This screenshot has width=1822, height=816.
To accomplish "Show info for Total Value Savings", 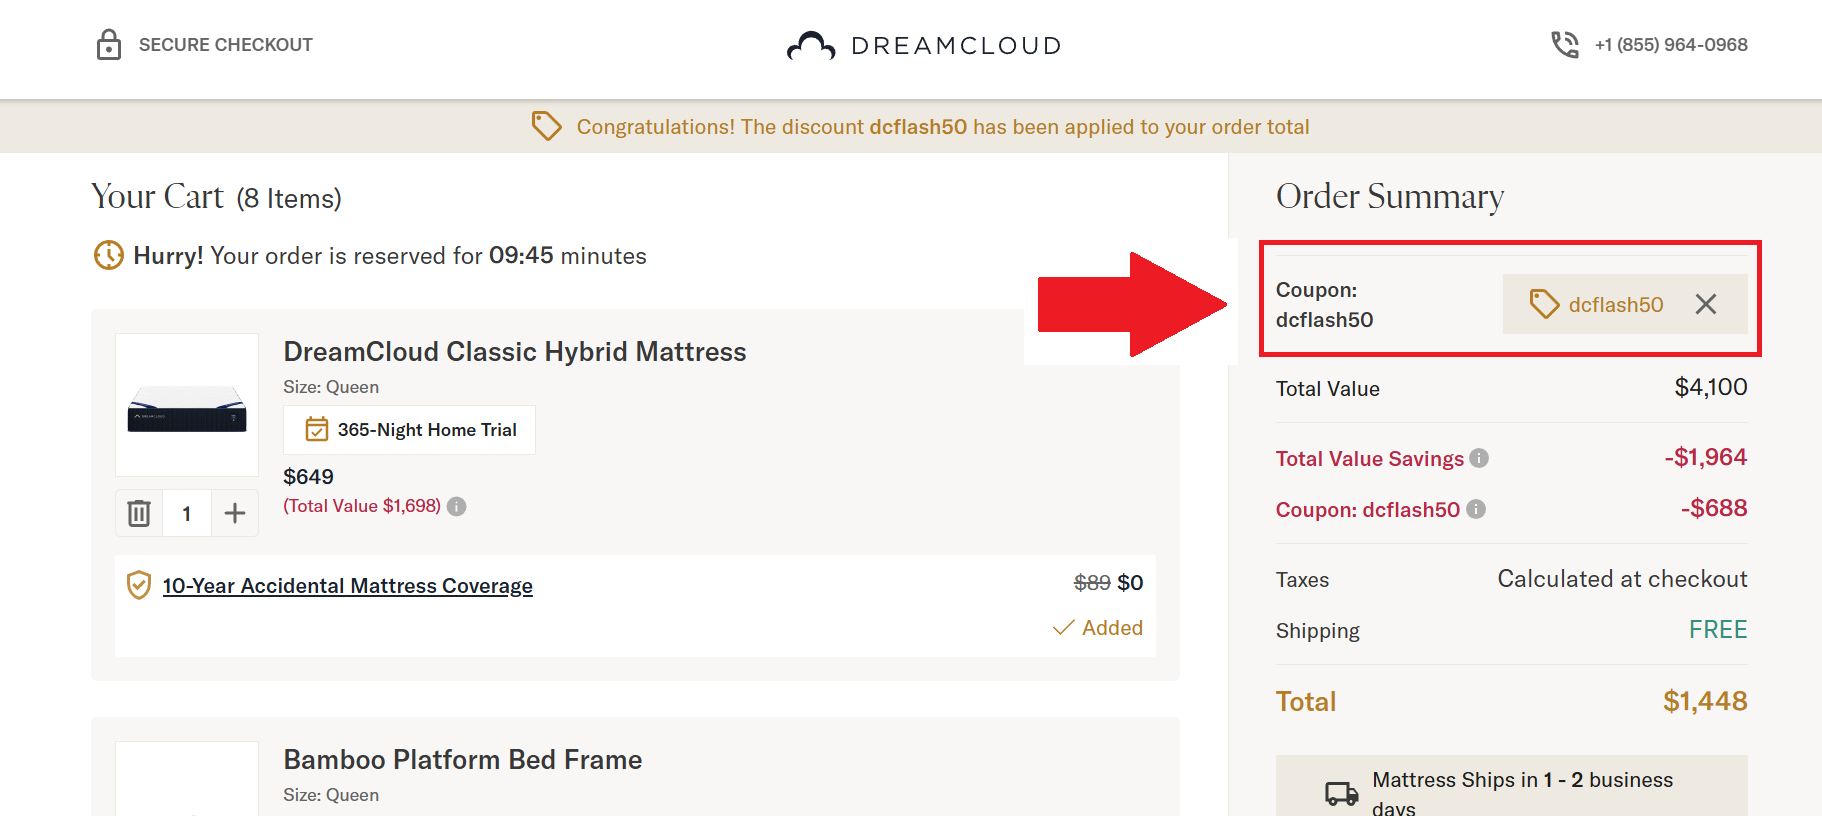I will [x=1479, y=458].
